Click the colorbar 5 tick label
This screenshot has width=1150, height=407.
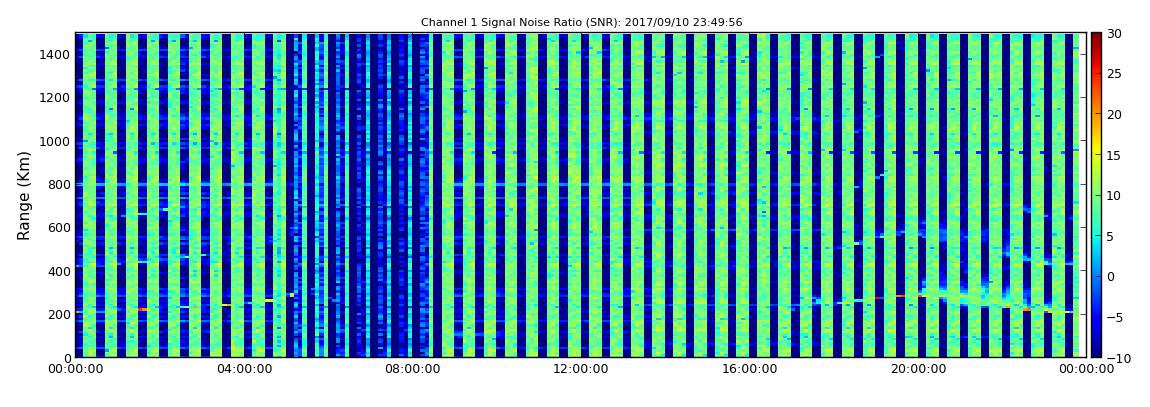click(x=1111, y=236)
